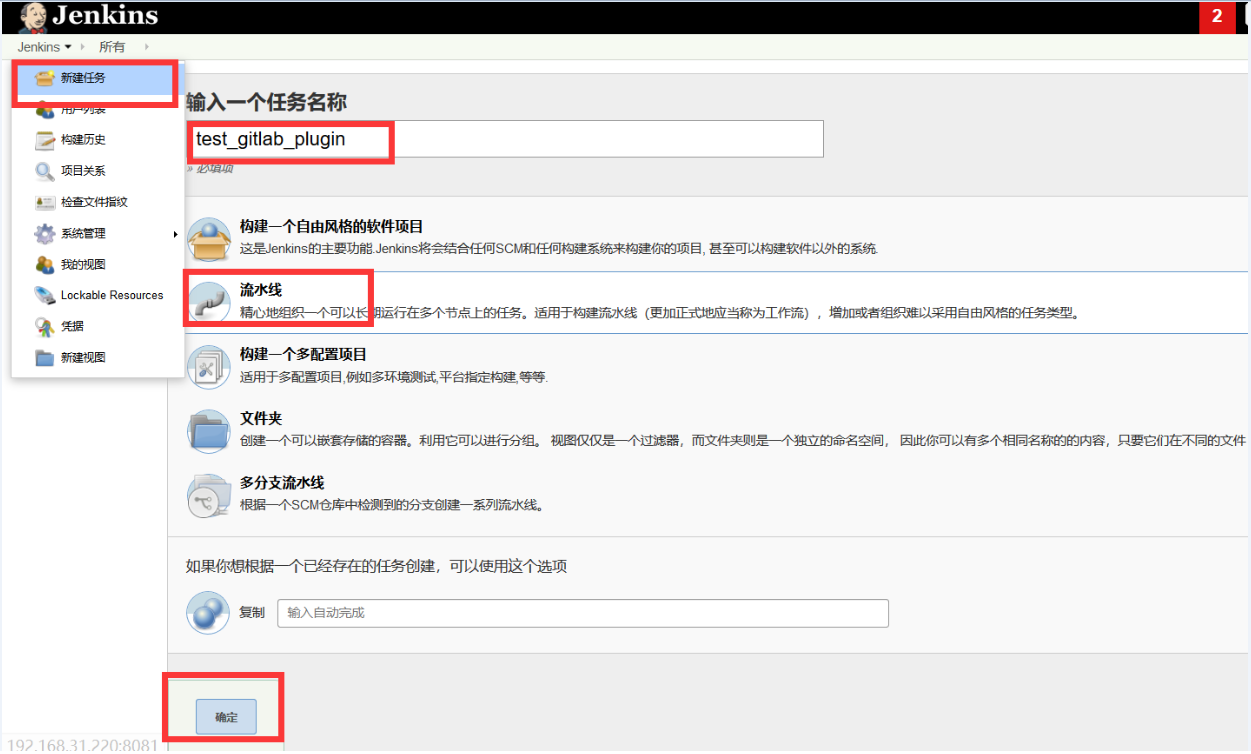The width and height of the screenshot is (1251, 754).
Task: Select 多分支流水线 option title
Action: tap(282, 482)
